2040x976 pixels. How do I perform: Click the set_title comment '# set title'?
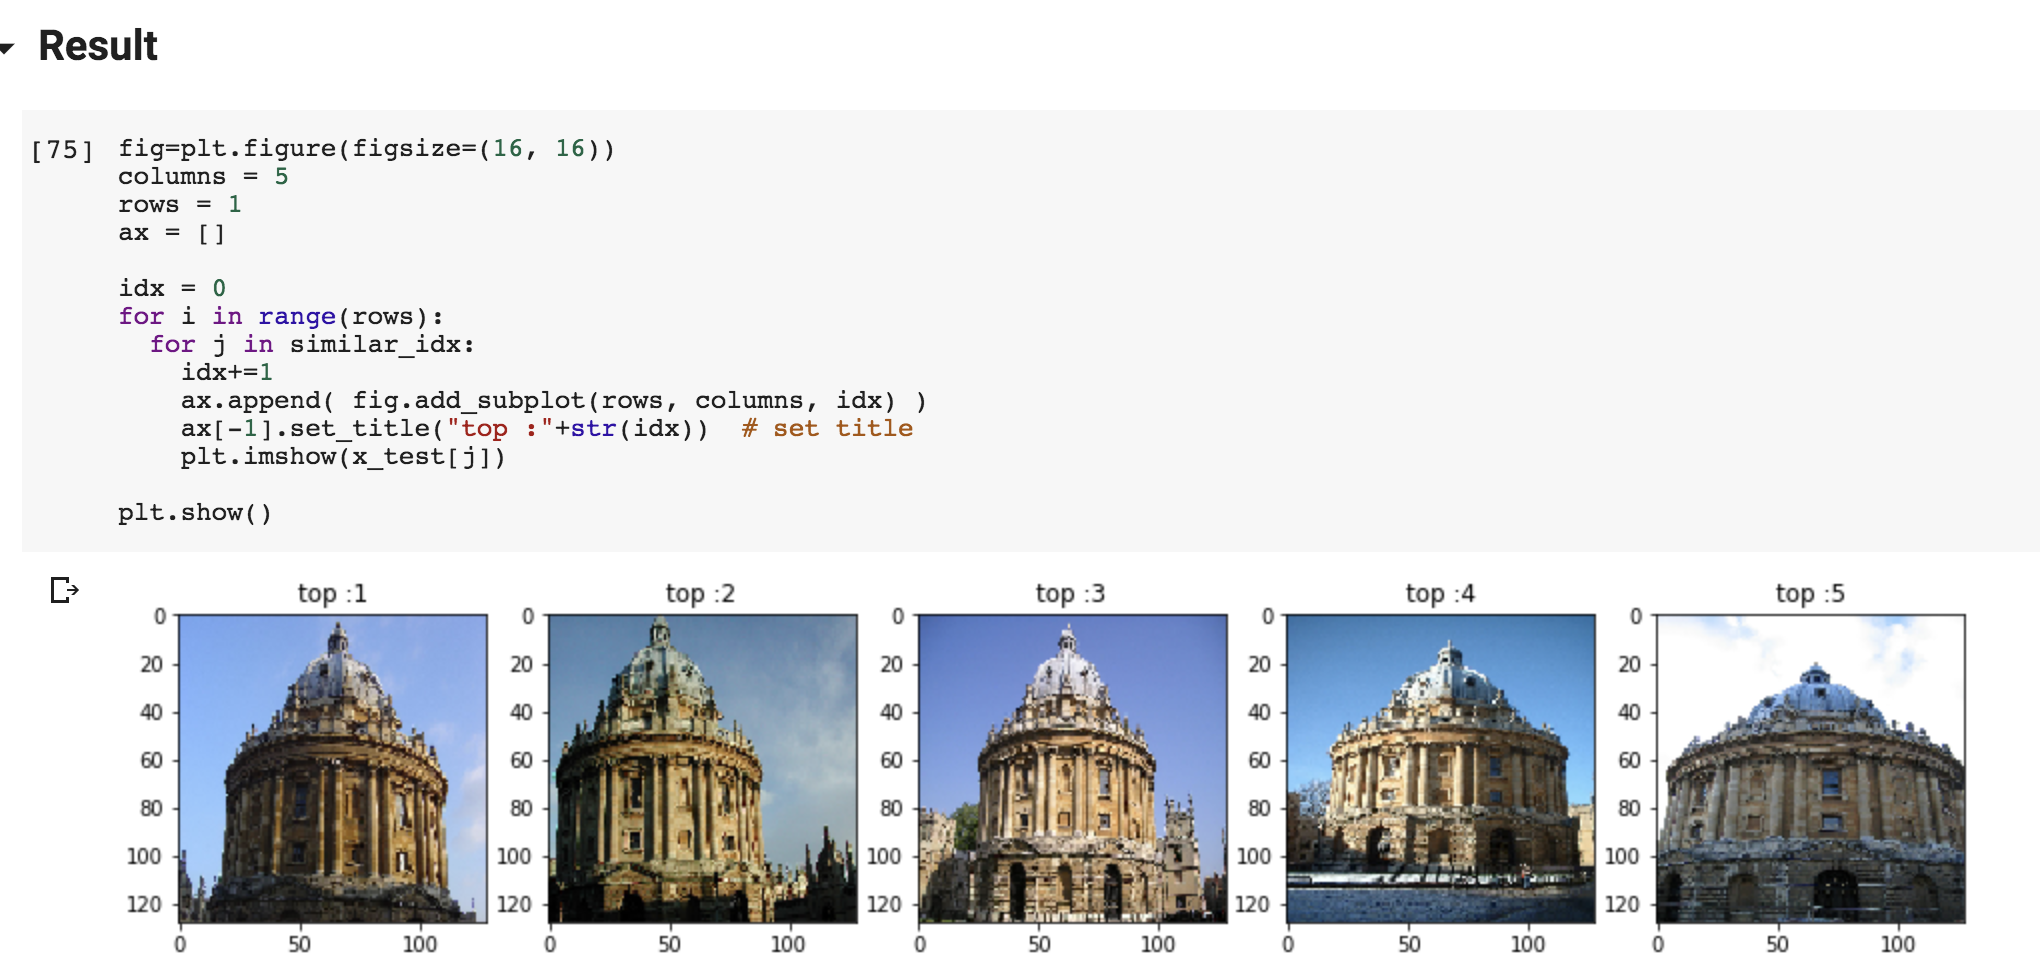click(827, 428)
